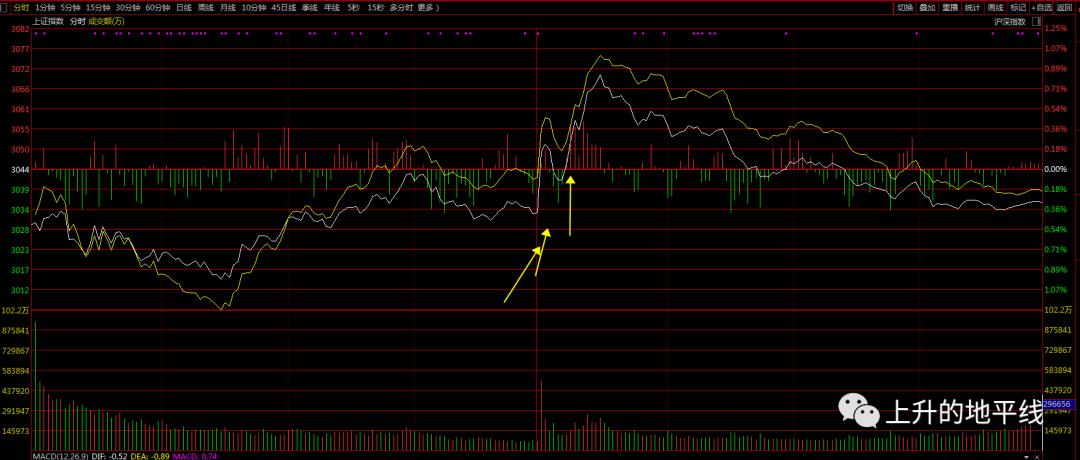Click the 重播 replay button
This screenshot has width=1080, height=460.
(950, 8)
